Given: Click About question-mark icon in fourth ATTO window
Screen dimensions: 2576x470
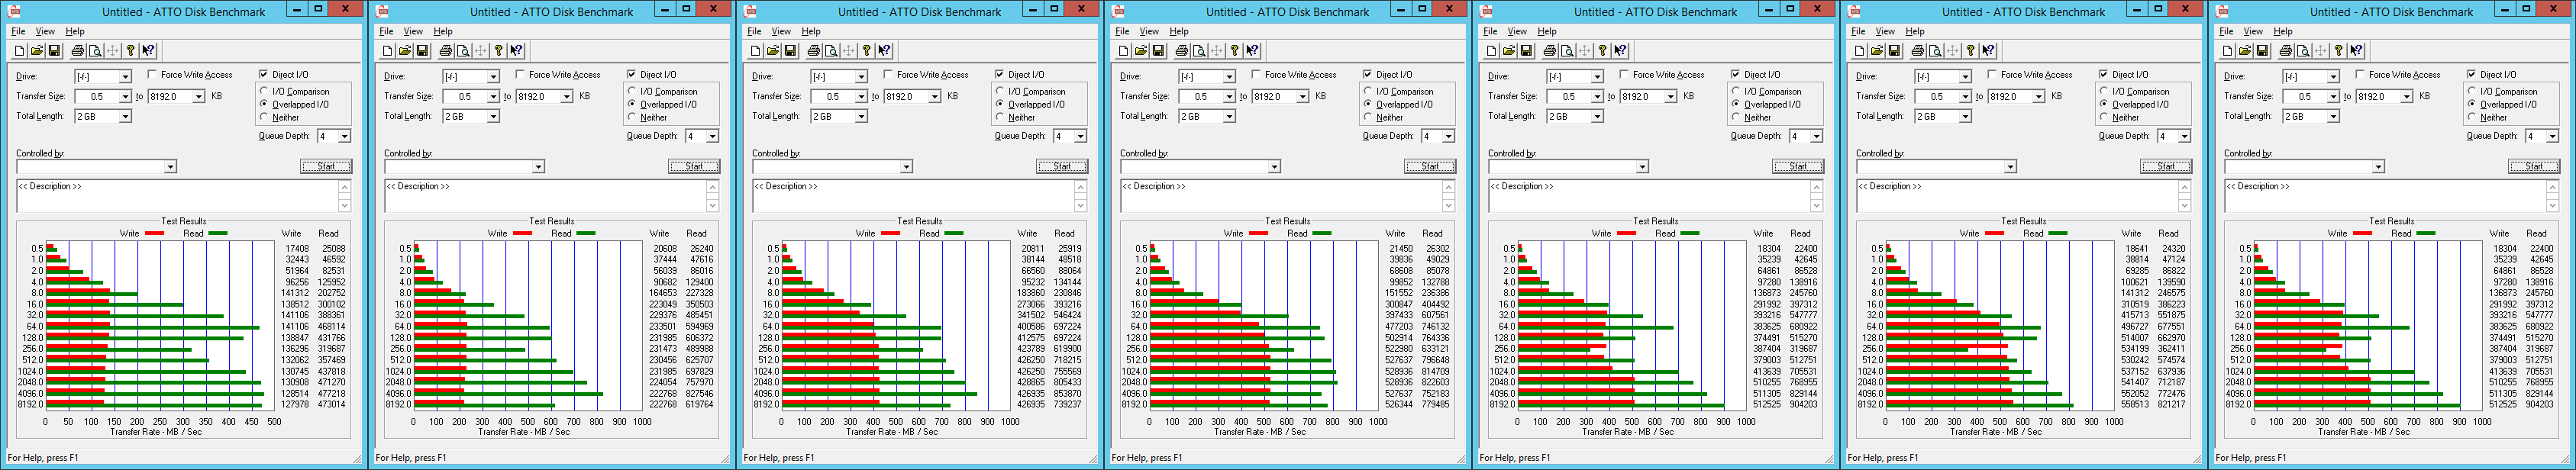Looking at the screenshot, I should coord(1234,51).
